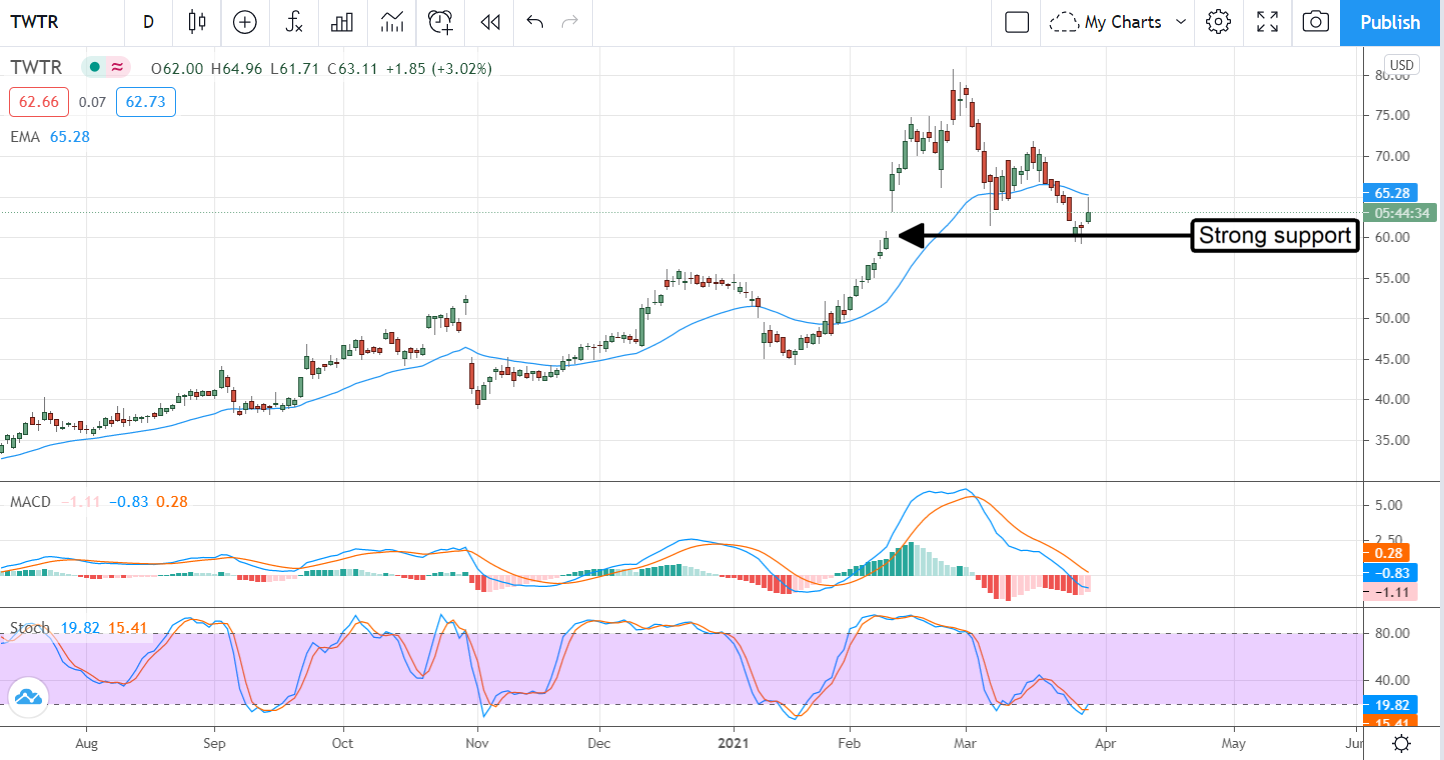Click the blue 62.73 buy price button
The width and height of the screenshot is (1444, 760).
[145, 101]
